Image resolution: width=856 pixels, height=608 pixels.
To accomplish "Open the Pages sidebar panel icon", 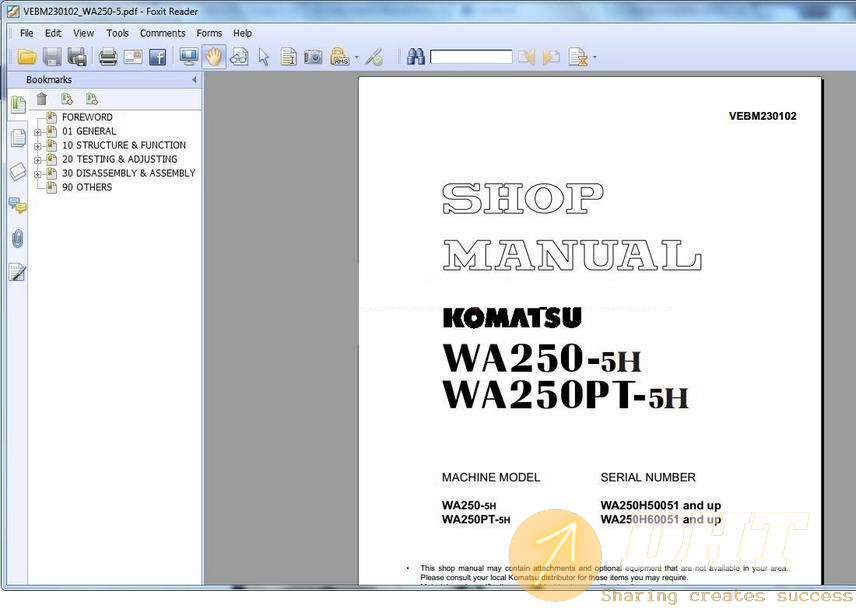I will 18,138.
